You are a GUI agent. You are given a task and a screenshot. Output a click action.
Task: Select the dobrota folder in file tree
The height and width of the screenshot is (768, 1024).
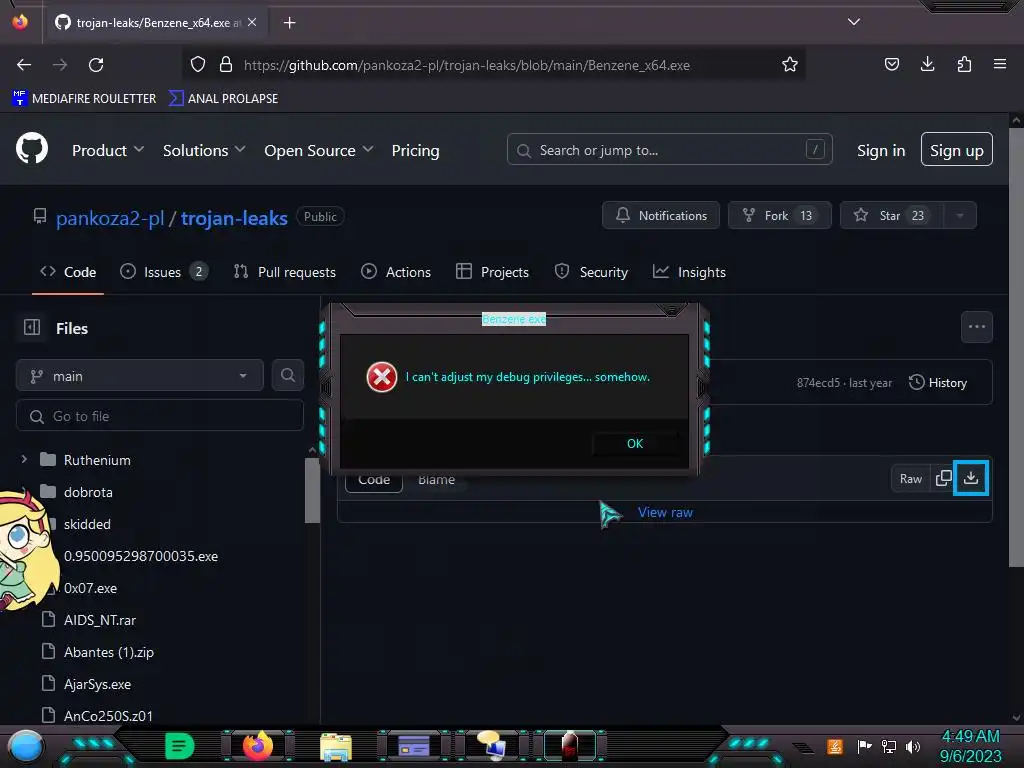tap(88, 492)
